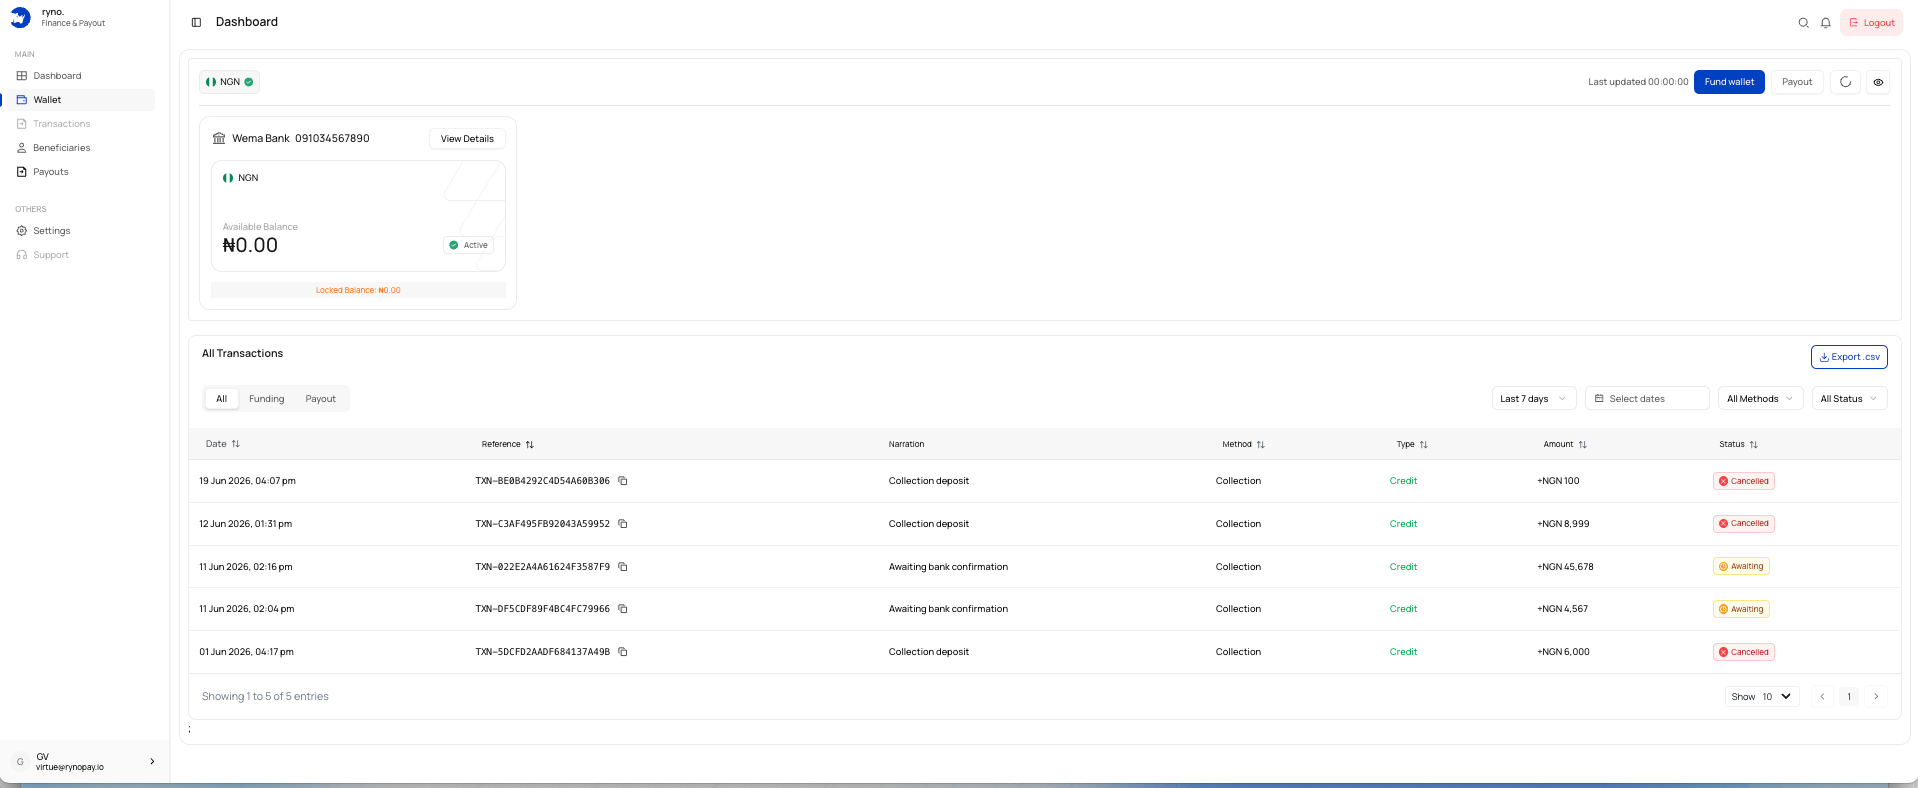This screenshot has height=788, width=1918.
Task: Click virtue@rynopay.io user email
Action: 70,768
